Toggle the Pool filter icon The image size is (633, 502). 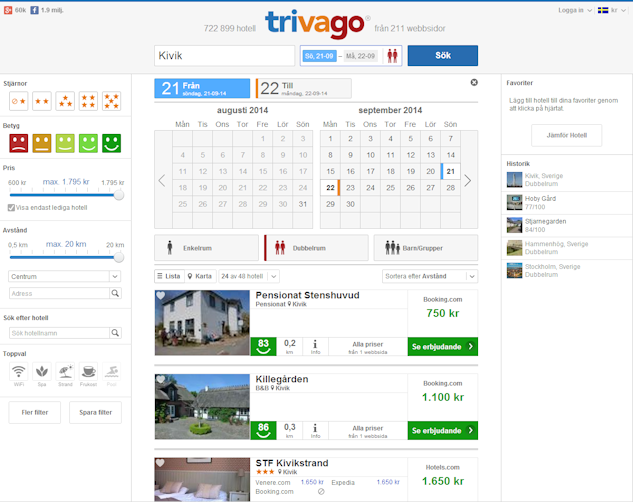(111, 372)
